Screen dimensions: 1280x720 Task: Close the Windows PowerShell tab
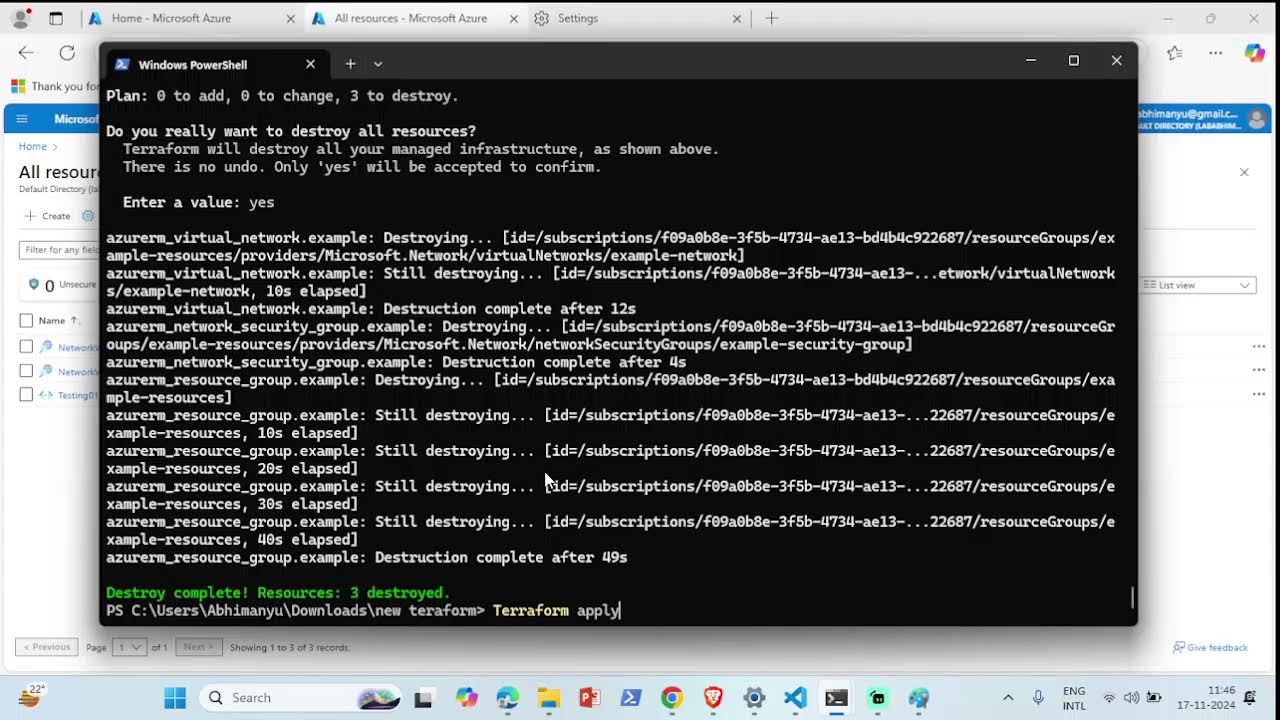tap(310, 64)
